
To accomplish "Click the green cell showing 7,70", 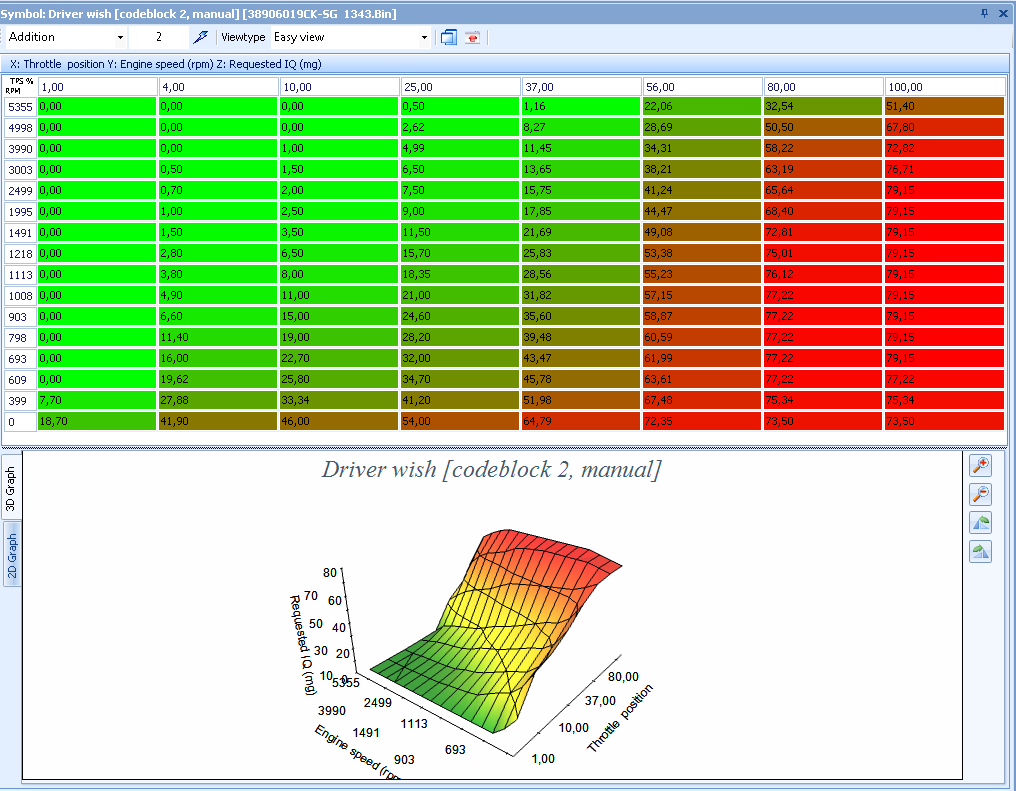I will [x=97, y=401].
